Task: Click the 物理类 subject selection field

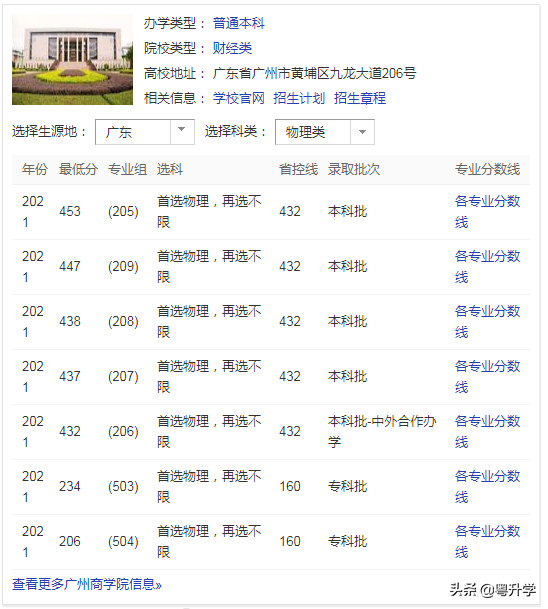Action: click(325, 132)
